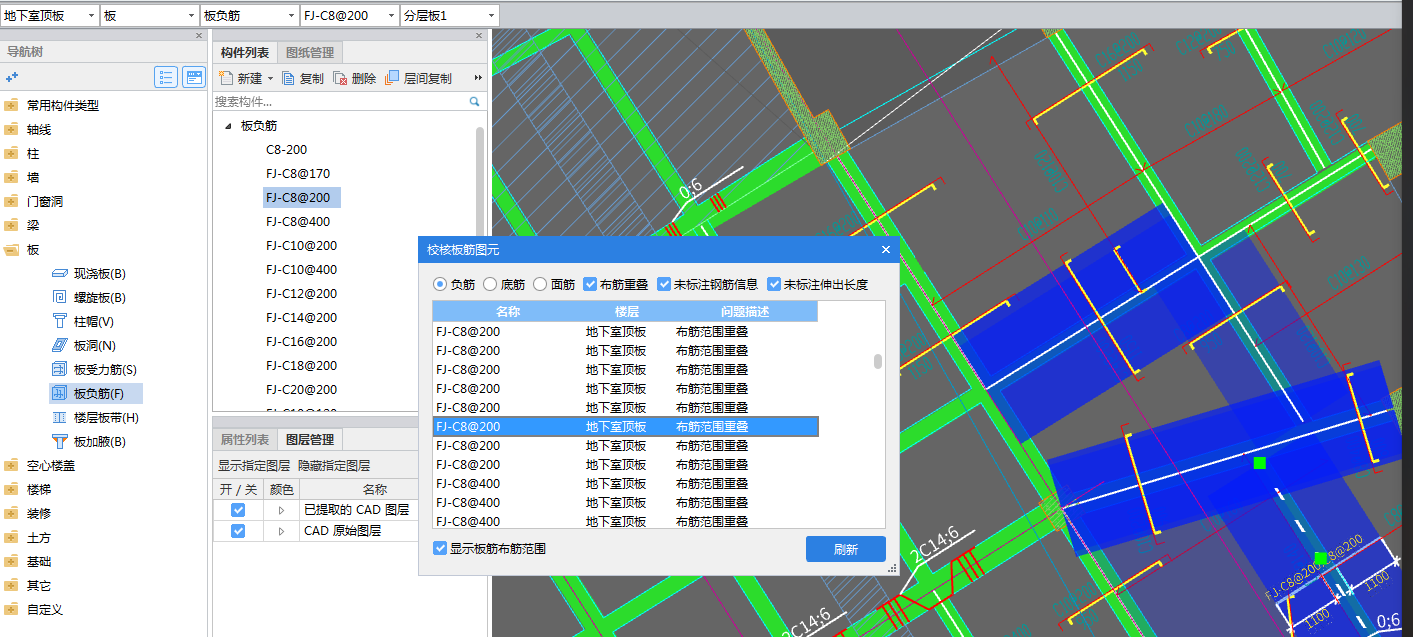1413x637 pixels.
Task: Toggle CAD 原始图层 visibility checkbox
Action: pyautogui.click(x=238, y=531)
